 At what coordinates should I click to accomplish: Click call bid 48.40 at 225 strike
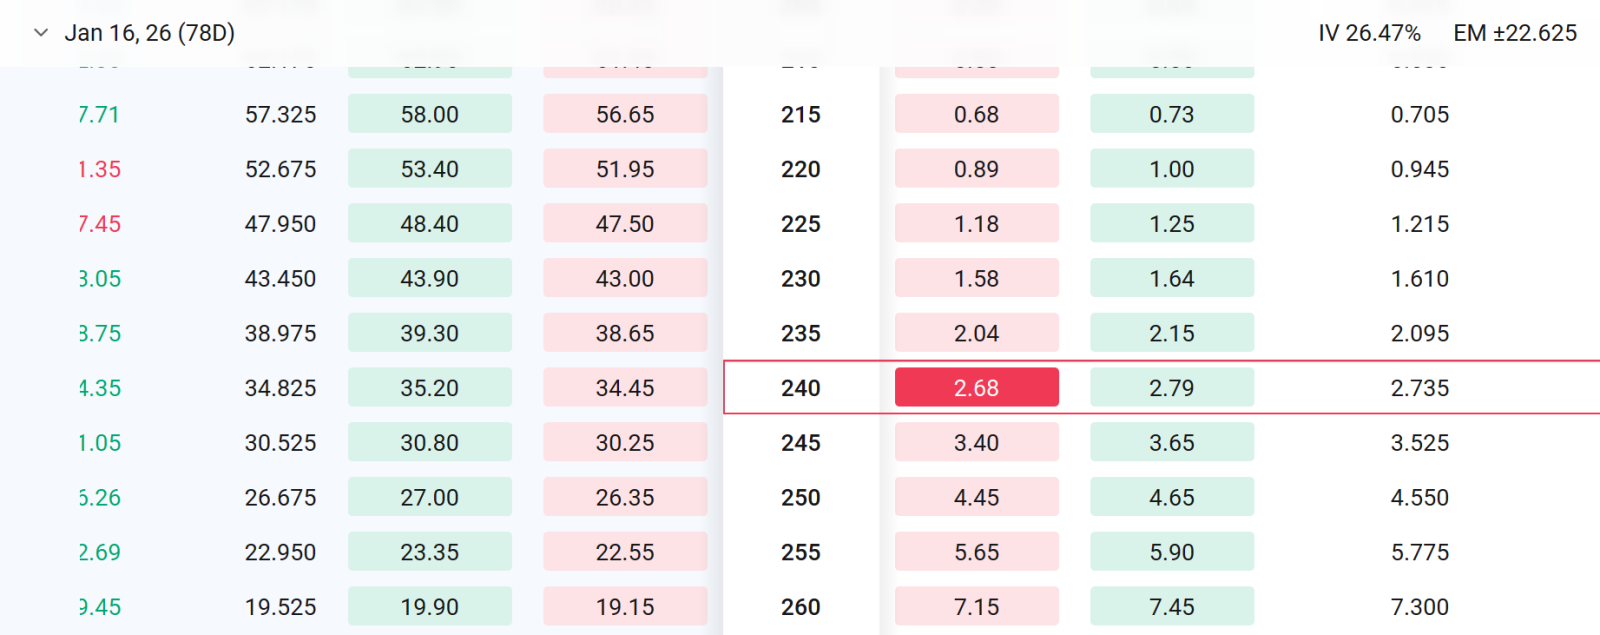tap(430, 224)
